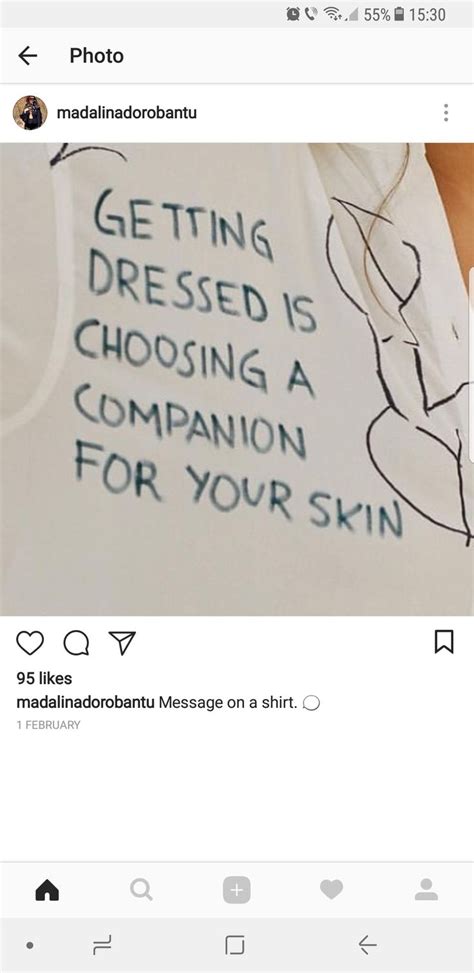Tap the 1 FEBRUARY post date
The width and height of the screenshot is (474, 973).
click(x=48, y=724)
